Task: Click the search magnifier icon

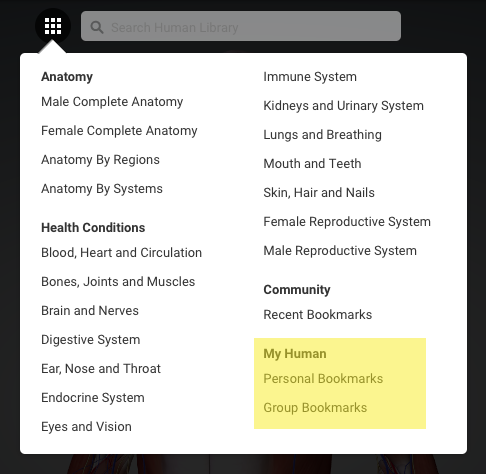Action: [97, 27]
